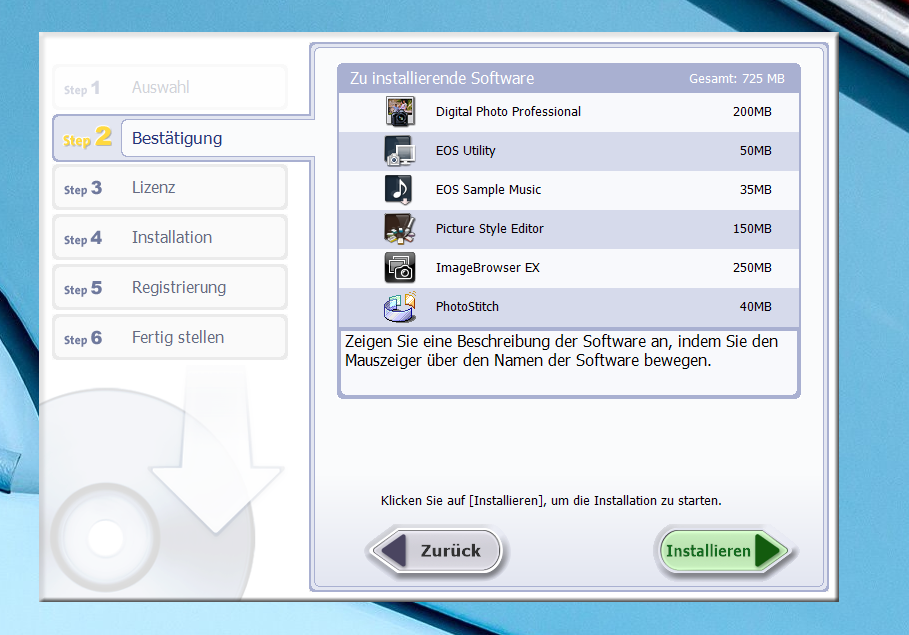Select Step 5 Registrierung
The width and height of the screenshot is (909, 635).
tap(170, 288)
